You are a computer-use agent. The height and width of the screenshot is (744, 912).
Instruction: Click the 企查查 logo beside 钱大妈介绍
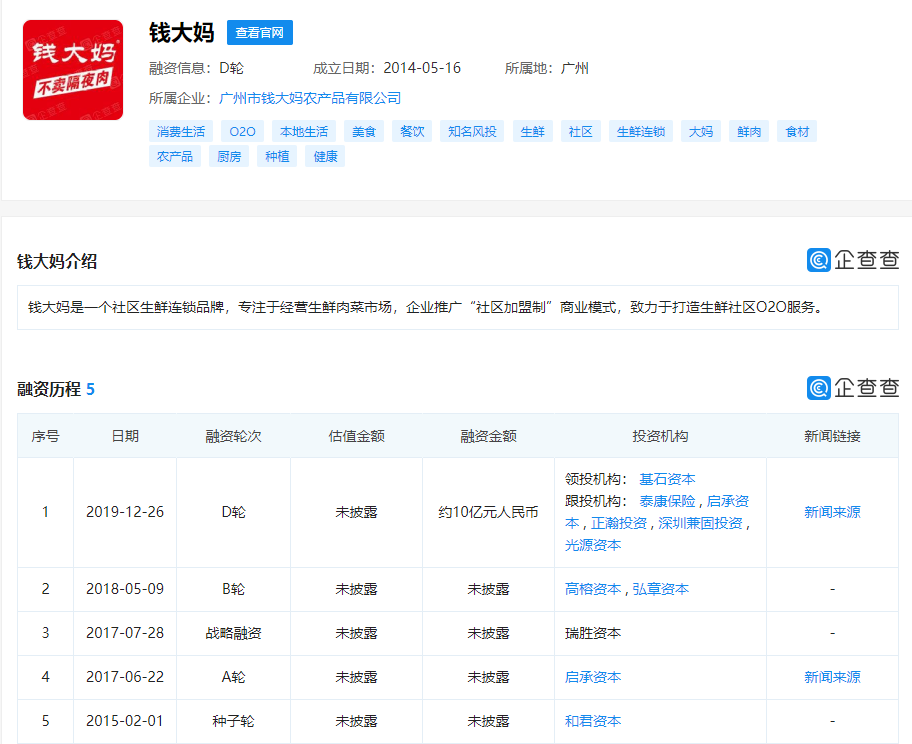pos(852,260)
